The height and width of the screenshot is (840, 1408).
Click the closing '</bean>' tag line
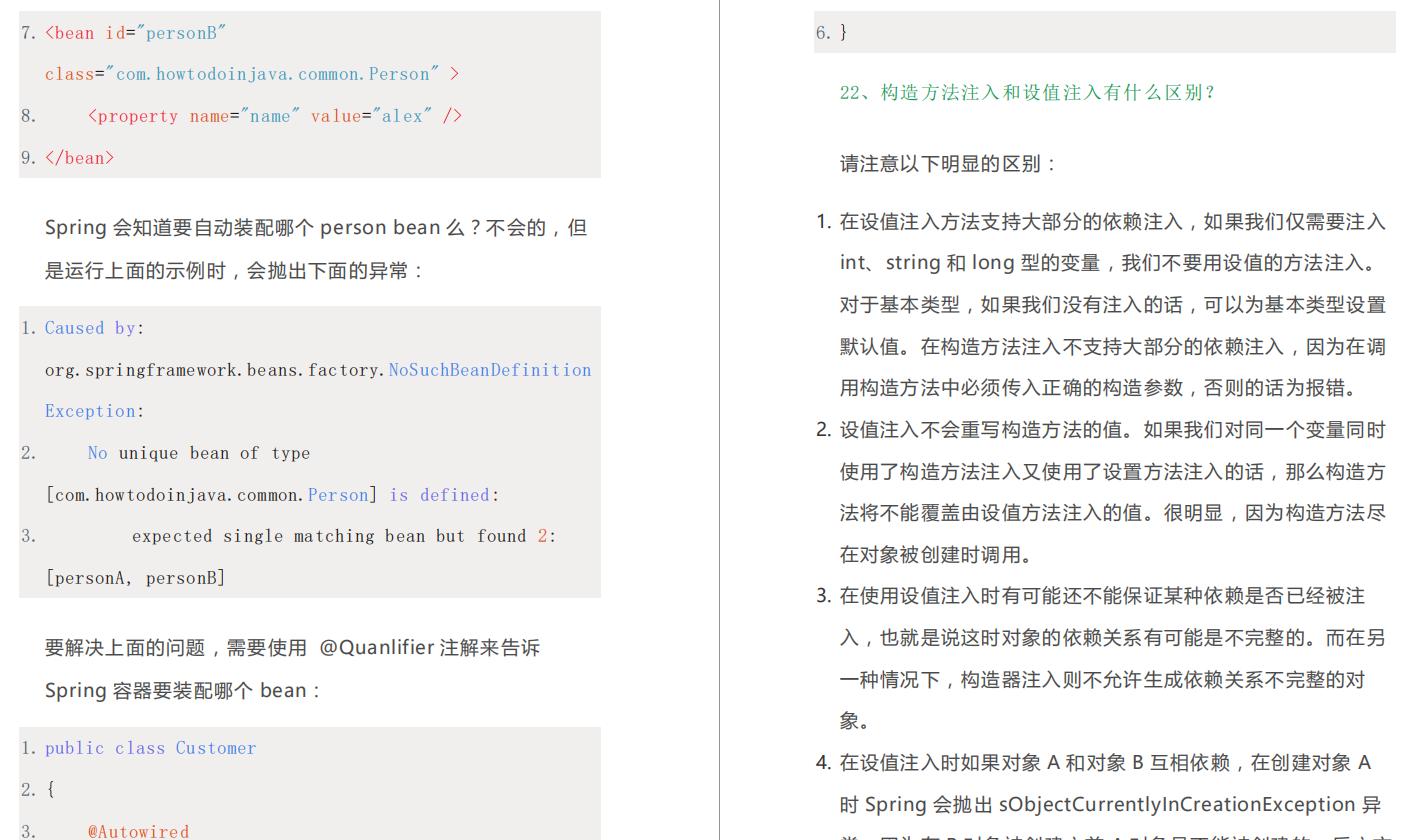[x=80, y=158]
